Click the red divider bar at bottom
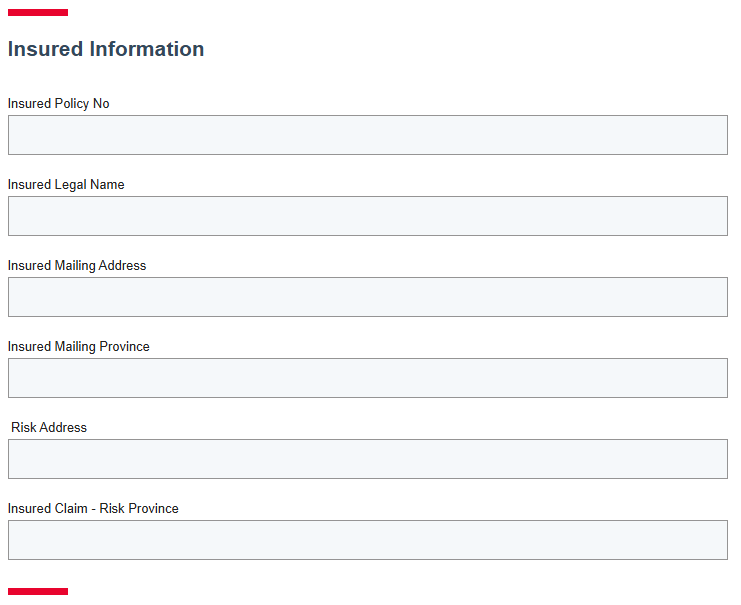741x605 pixels. coord(38,591)
